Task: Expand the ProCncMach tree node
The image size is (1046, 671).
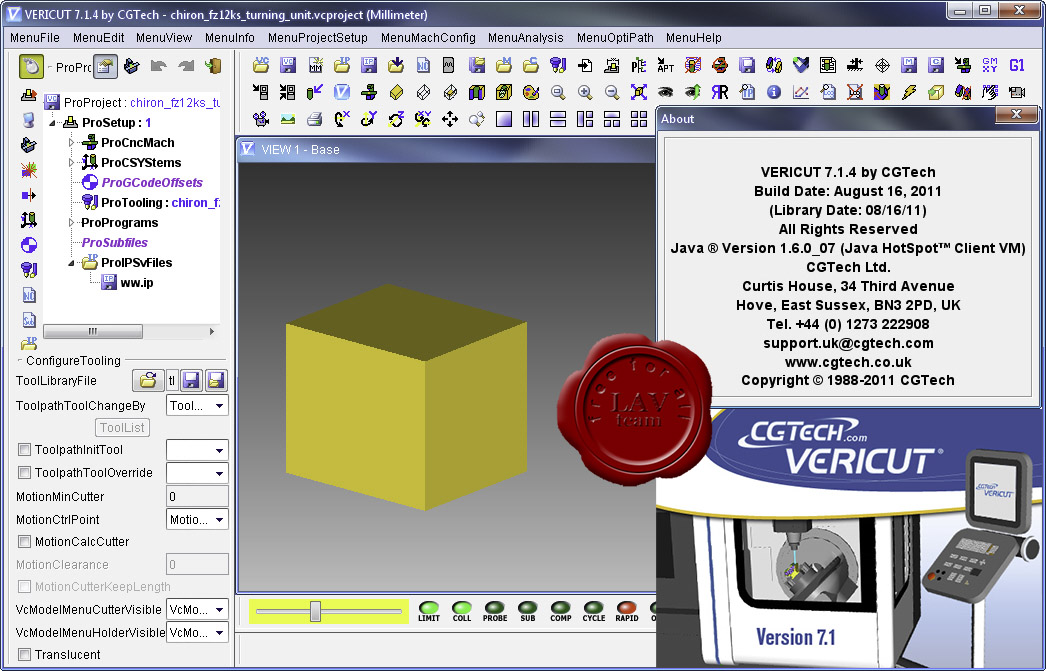Action: pyautogui.click(x=71, y=143)
